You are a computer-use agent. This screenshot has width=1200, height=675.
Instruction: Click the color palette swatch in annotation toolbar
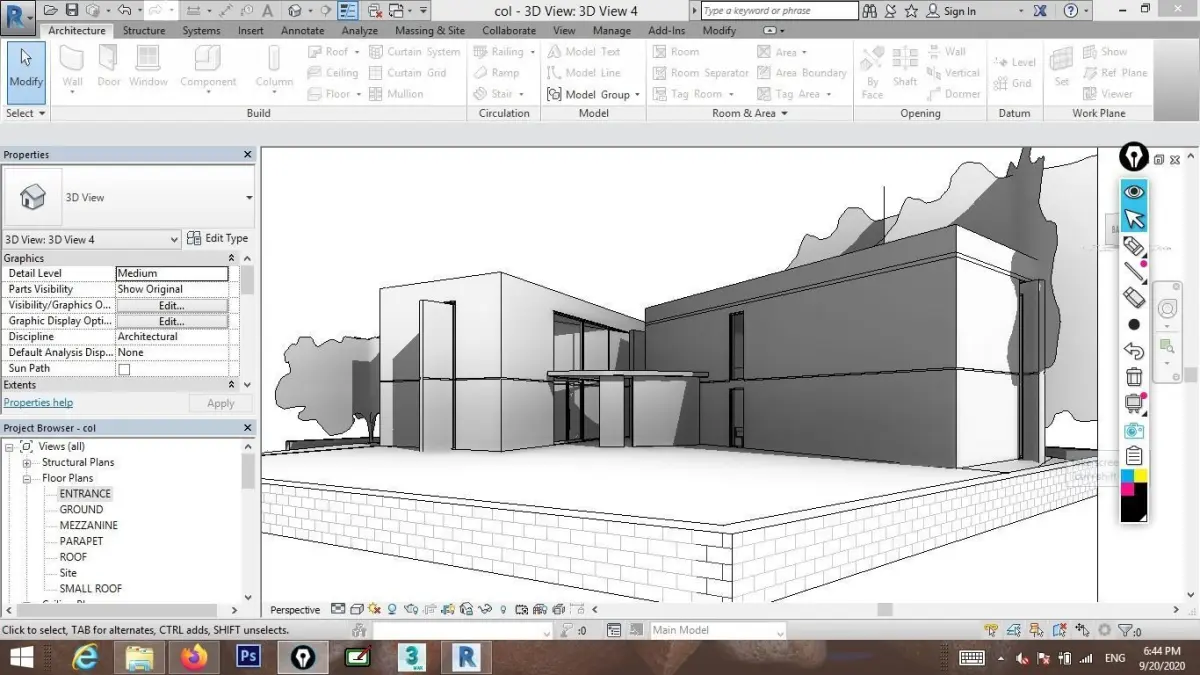click(x=1134, y=494)
